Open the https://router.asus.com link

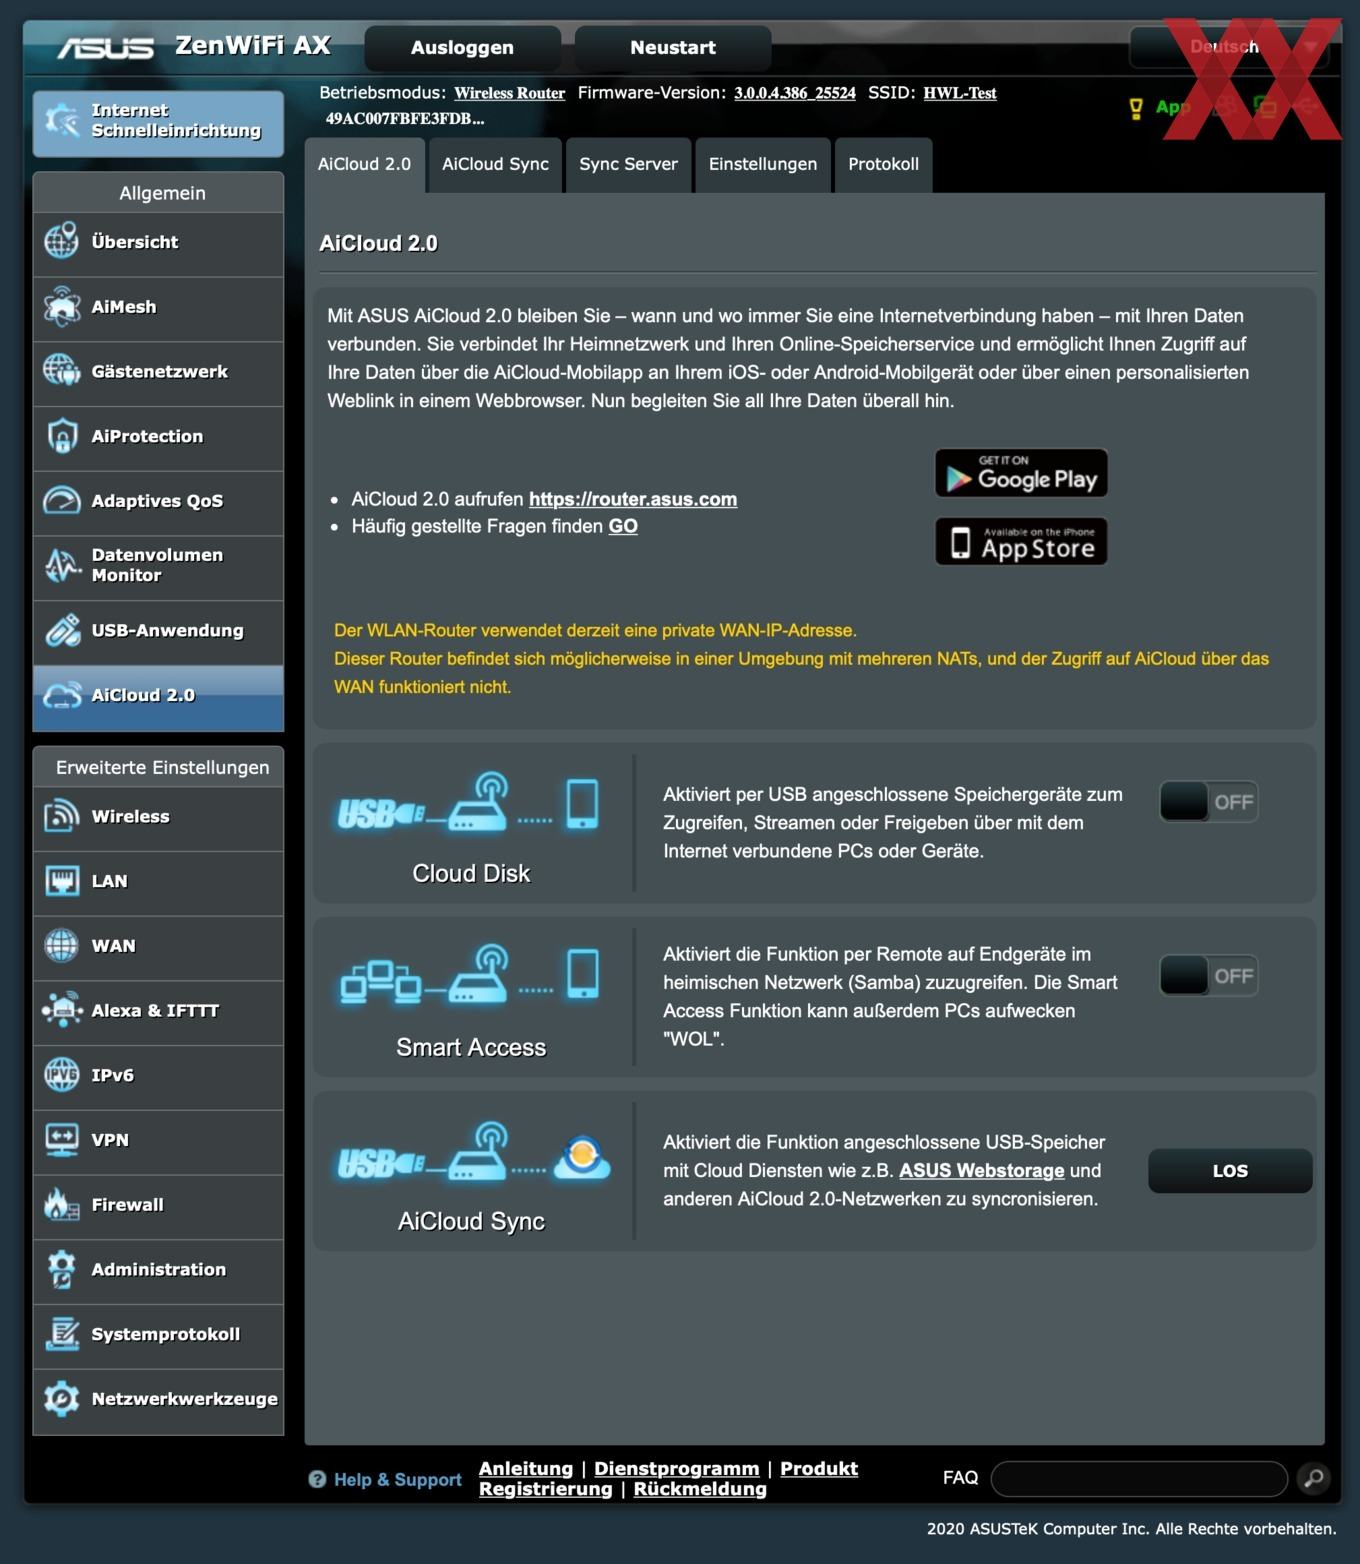tap(633, 499)
